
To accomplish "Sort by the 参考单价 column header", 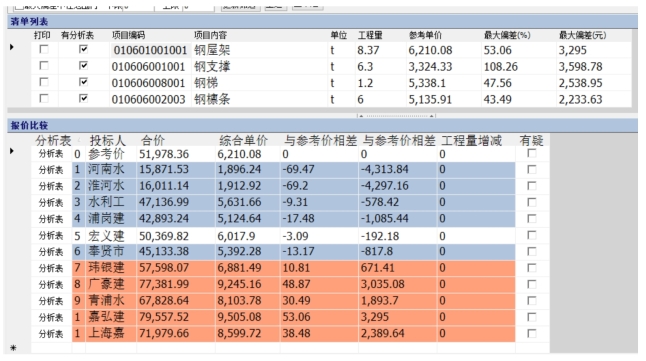I will (x=425, y=35).
